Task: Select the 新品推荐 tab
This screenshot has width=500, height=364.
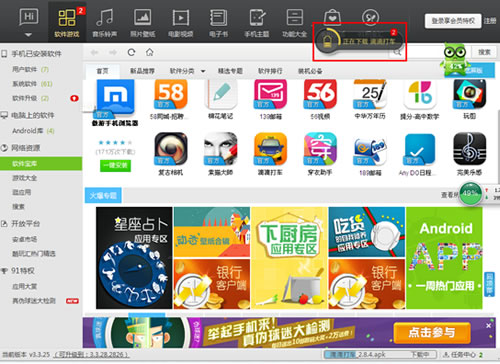Action: pos(142,71)
